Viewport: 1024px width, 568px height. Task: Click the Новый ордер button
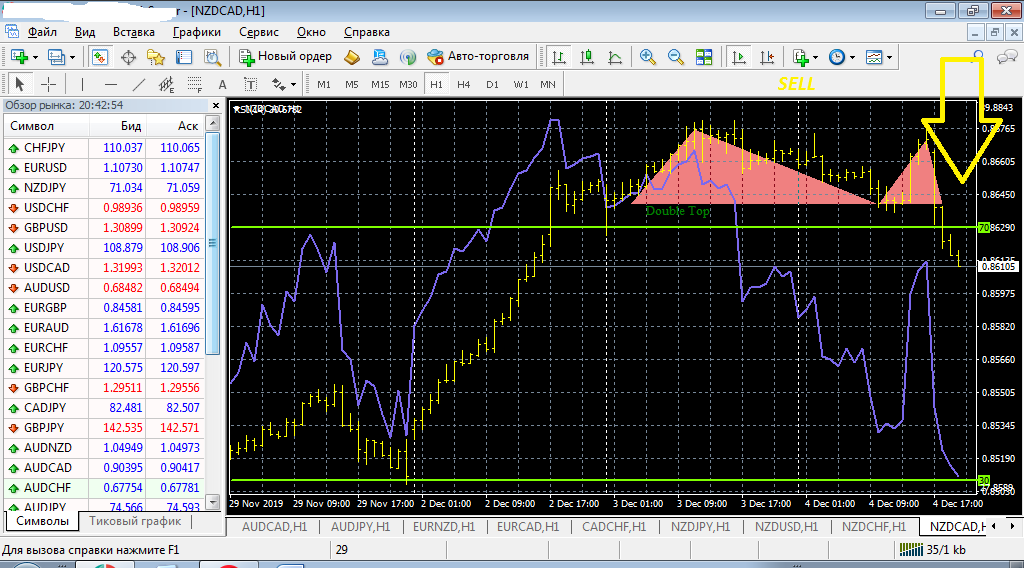(284, 57)
